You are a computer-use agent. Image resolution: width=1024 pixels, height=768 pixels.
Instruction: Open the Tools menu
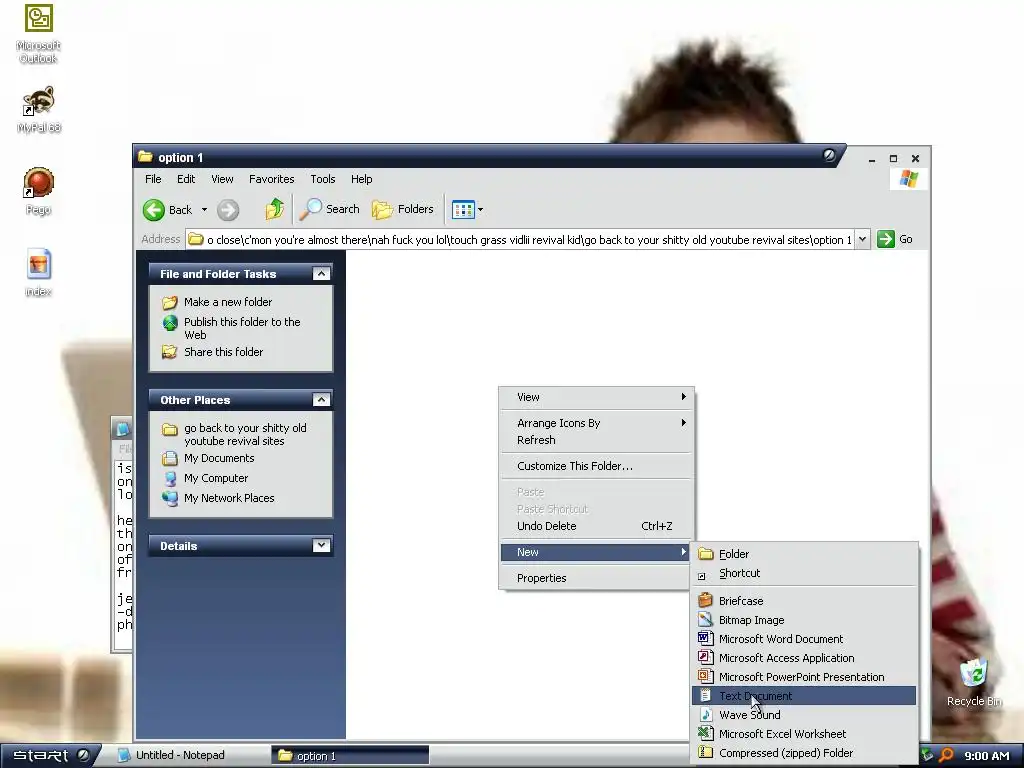[323, 179]
